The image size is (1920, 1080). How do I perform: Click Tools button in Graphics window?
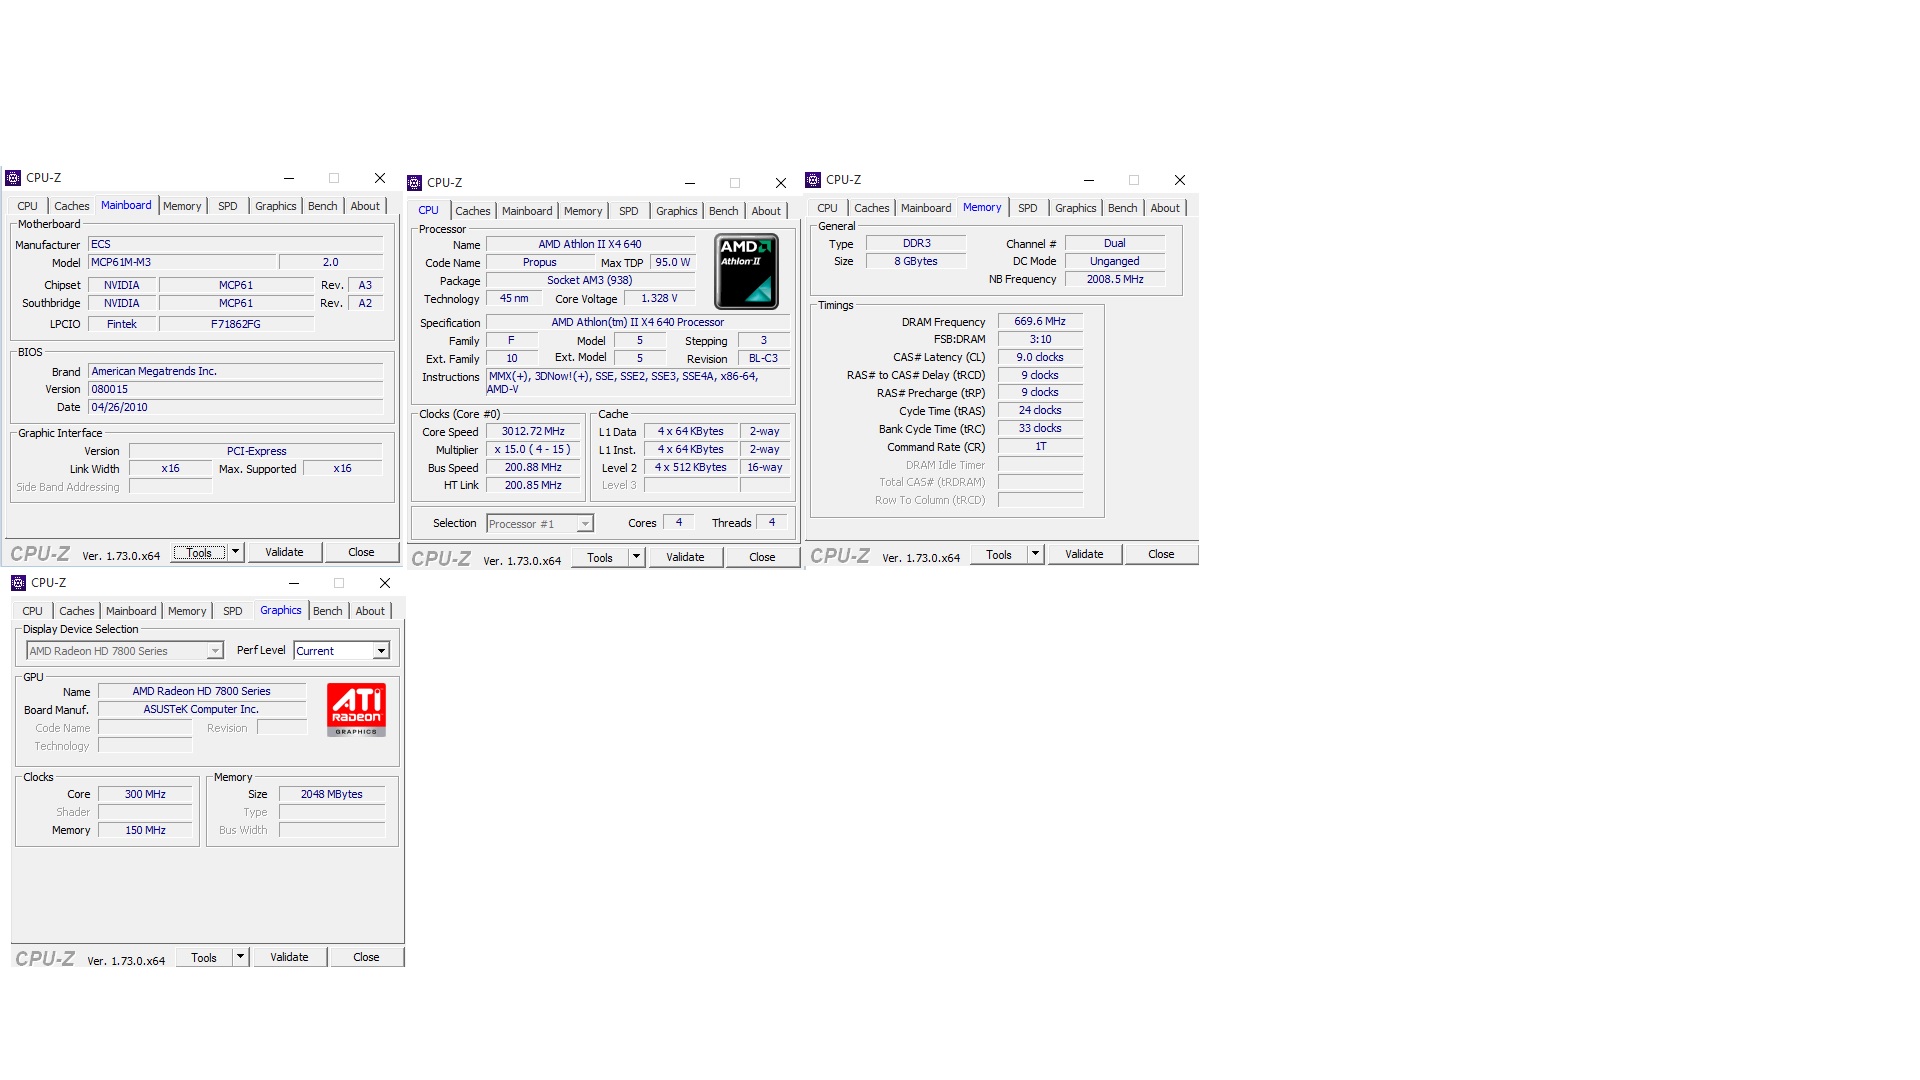pos(204,957)
